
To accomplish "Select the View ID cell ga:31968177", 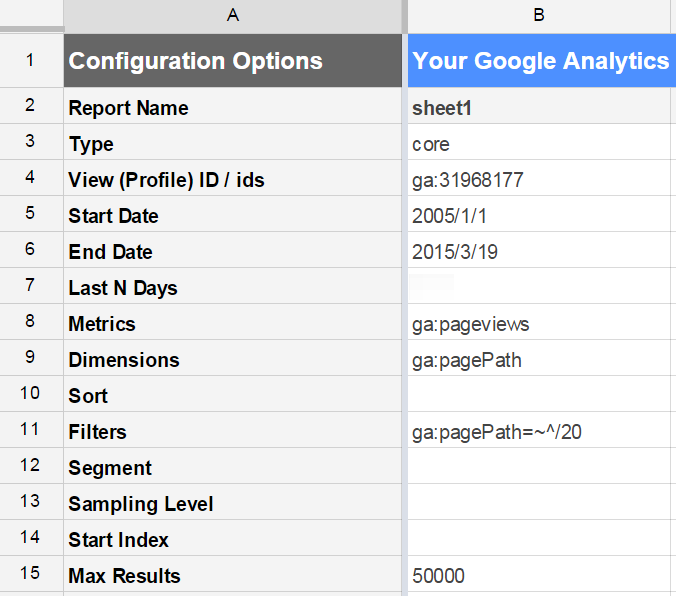I will pos(541,179).
